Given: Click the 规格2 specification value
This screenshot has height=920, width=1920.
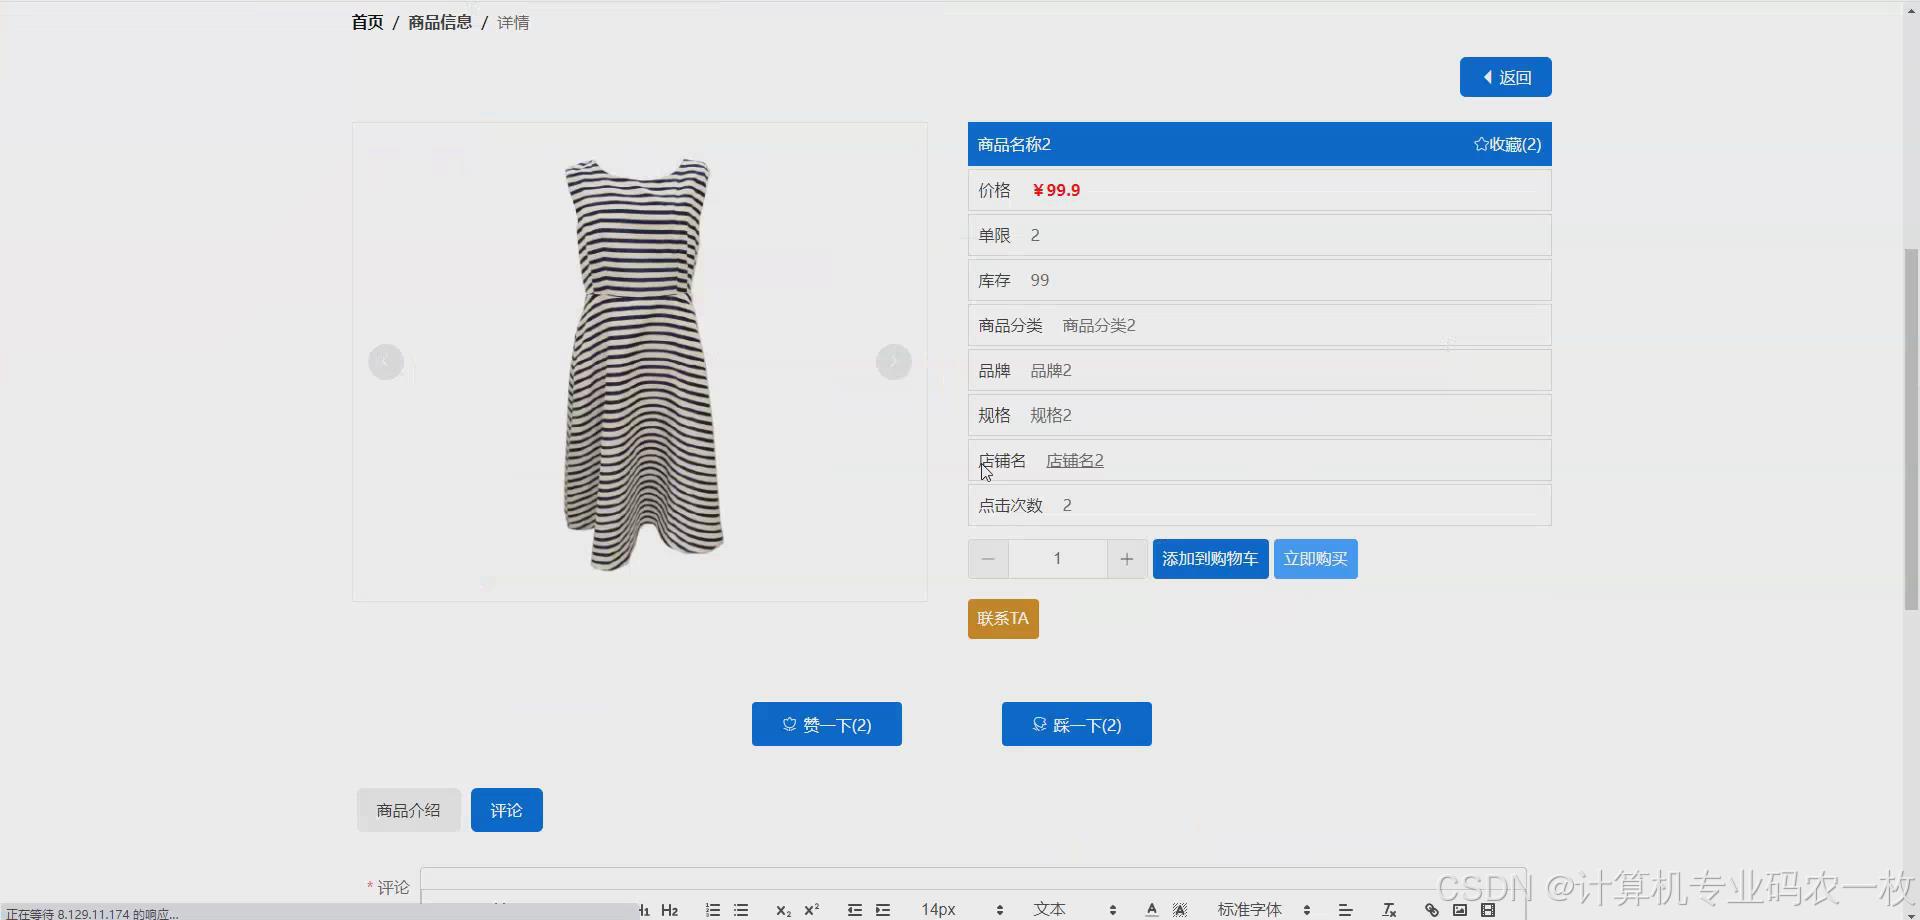Looking at the screenshot, I should pyautogui.click(x=1051, y=415).
